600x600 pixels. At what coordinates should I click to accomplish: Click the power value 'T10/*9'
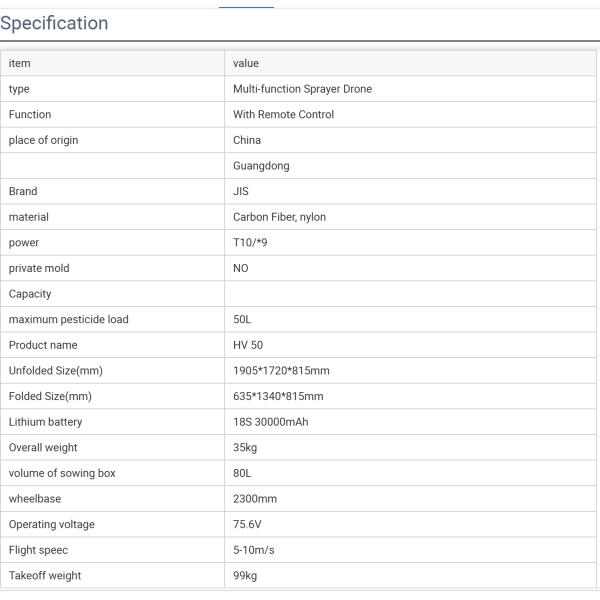pos(250,243)
